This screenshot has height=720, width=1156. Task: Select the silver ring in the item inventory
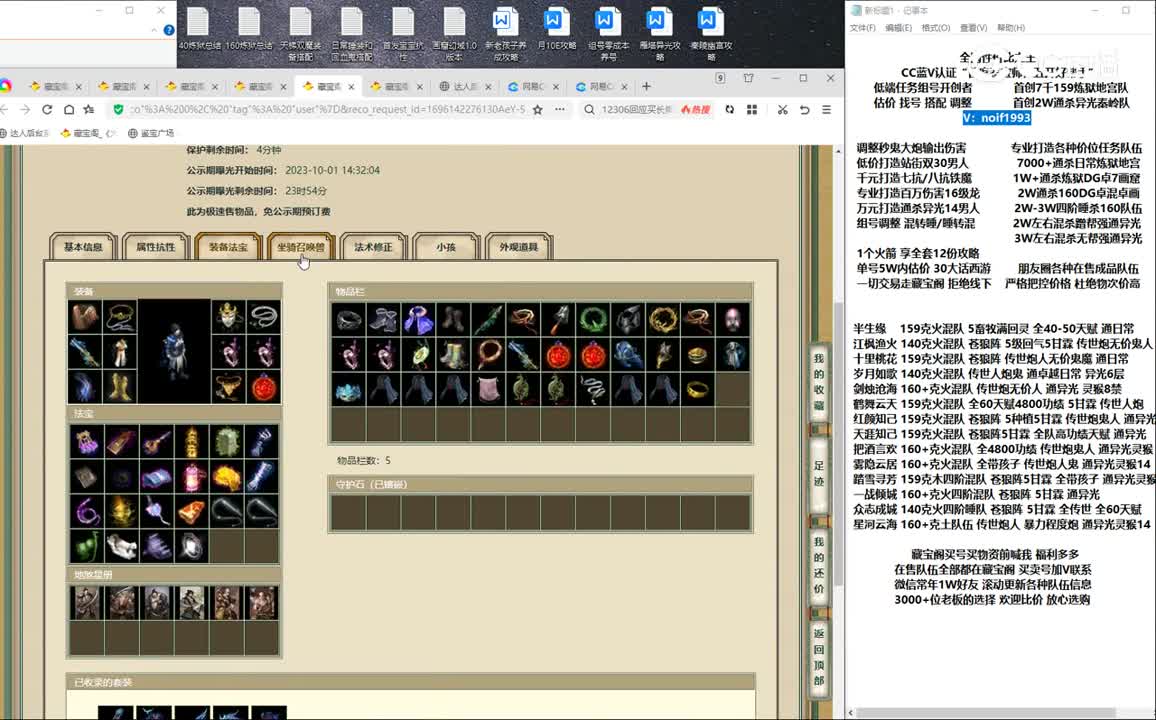pyautogui.click(x=349, y=320)
